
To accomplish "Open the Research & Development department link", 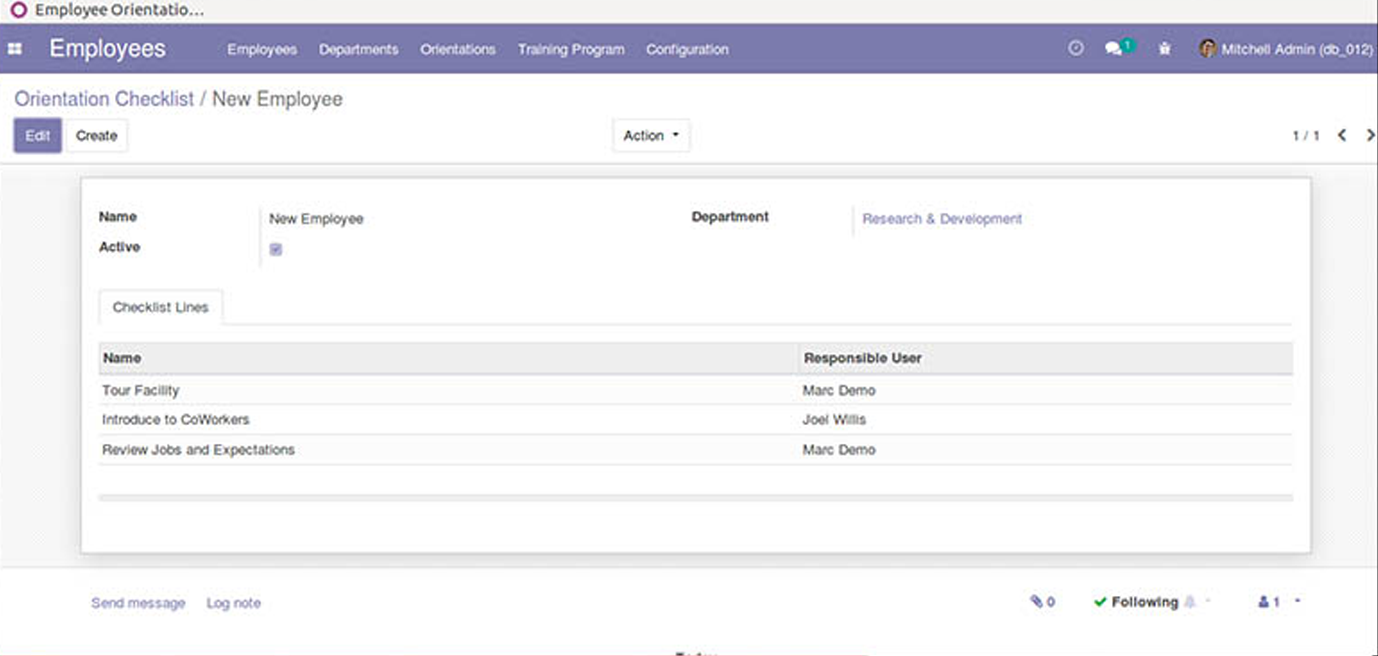I will tap(942, 219).
